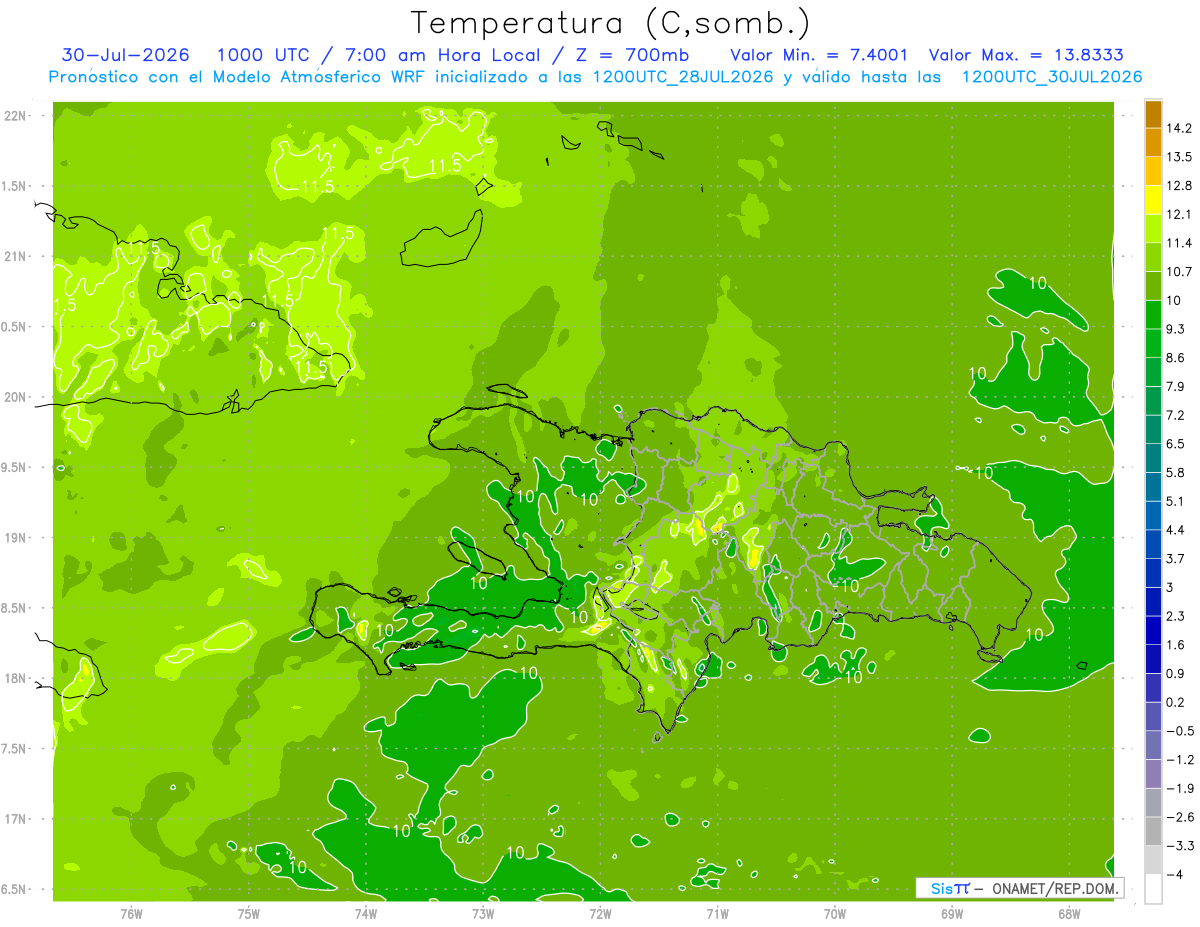The image size is (1200, 927).
Task: Click the 20N latitude axis label
Action: (x=17, y=397)
